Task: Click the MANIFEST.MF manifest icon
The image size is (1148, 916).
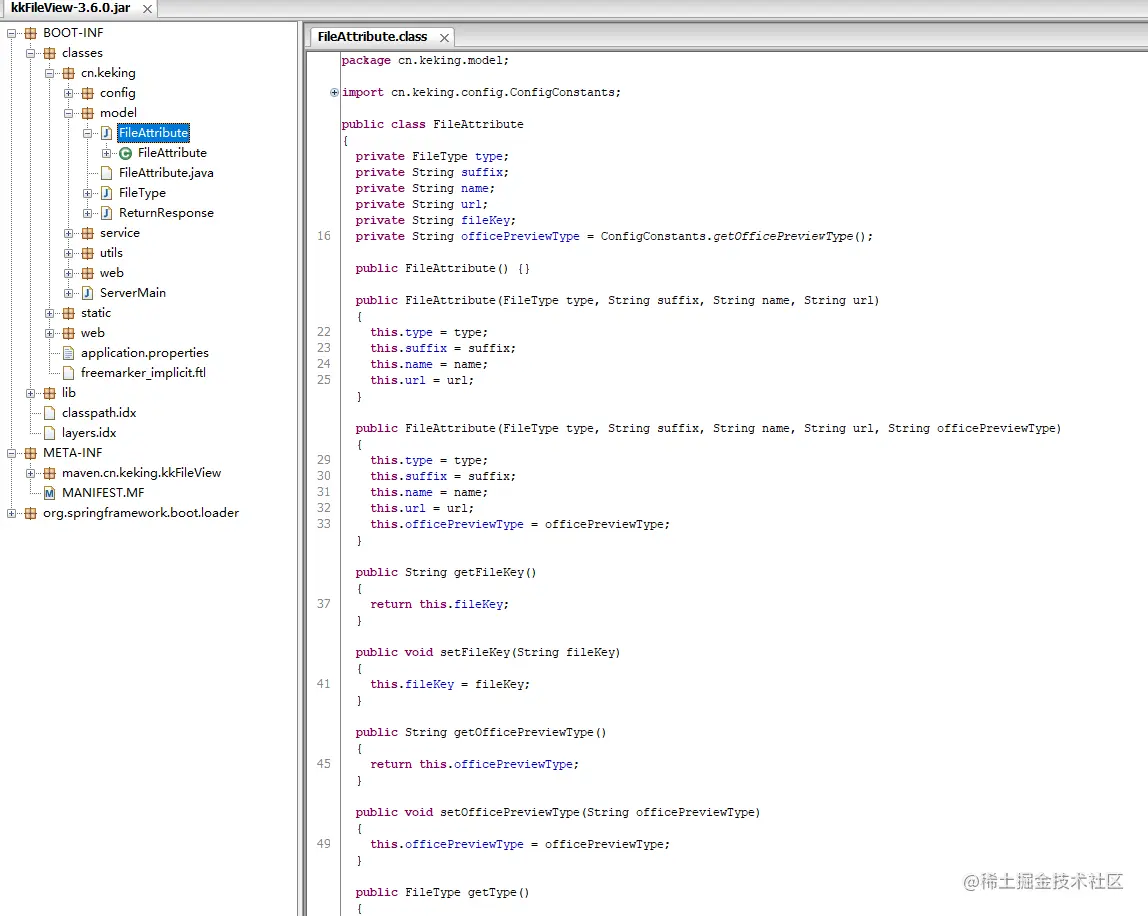Action: coord(50,493)
